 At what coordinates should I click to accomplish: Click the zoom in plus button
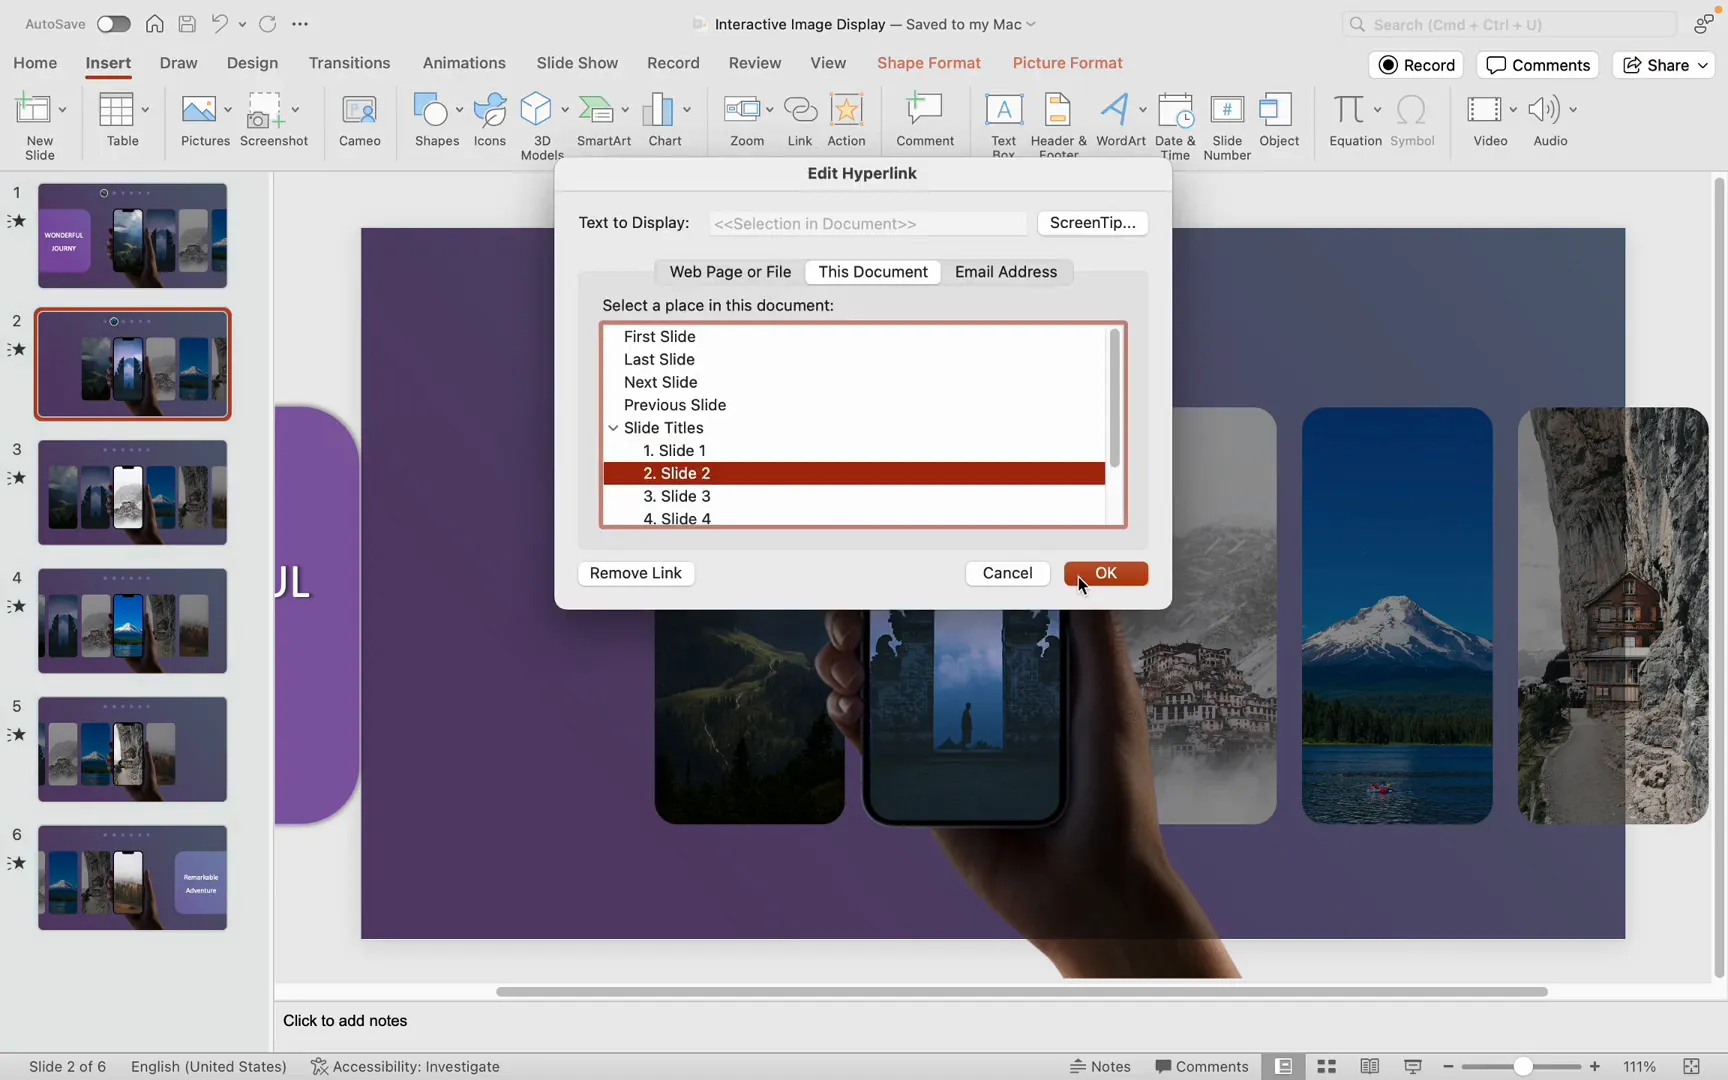[x=1595, y=1067]
